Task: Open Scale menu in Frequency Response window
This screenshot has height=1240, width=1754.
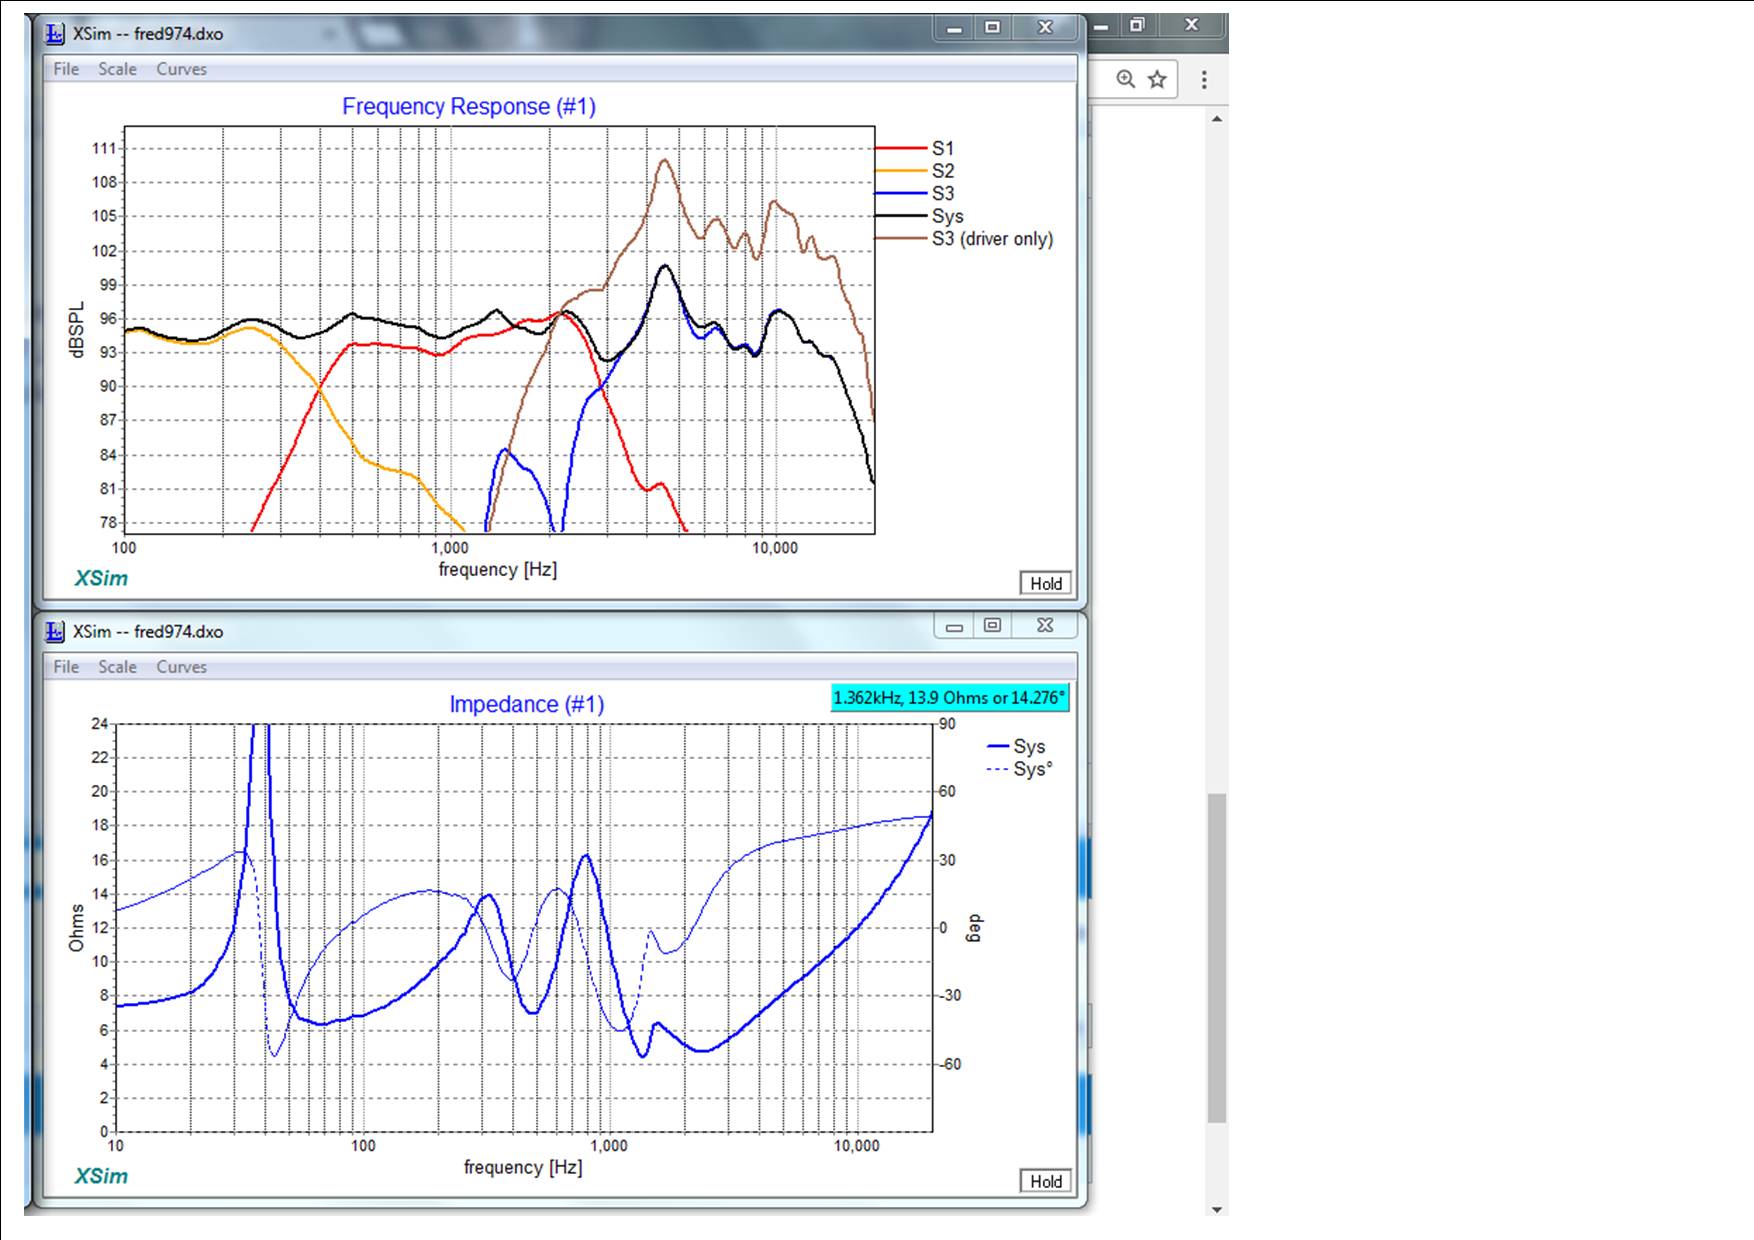Action: click(117, 69)
